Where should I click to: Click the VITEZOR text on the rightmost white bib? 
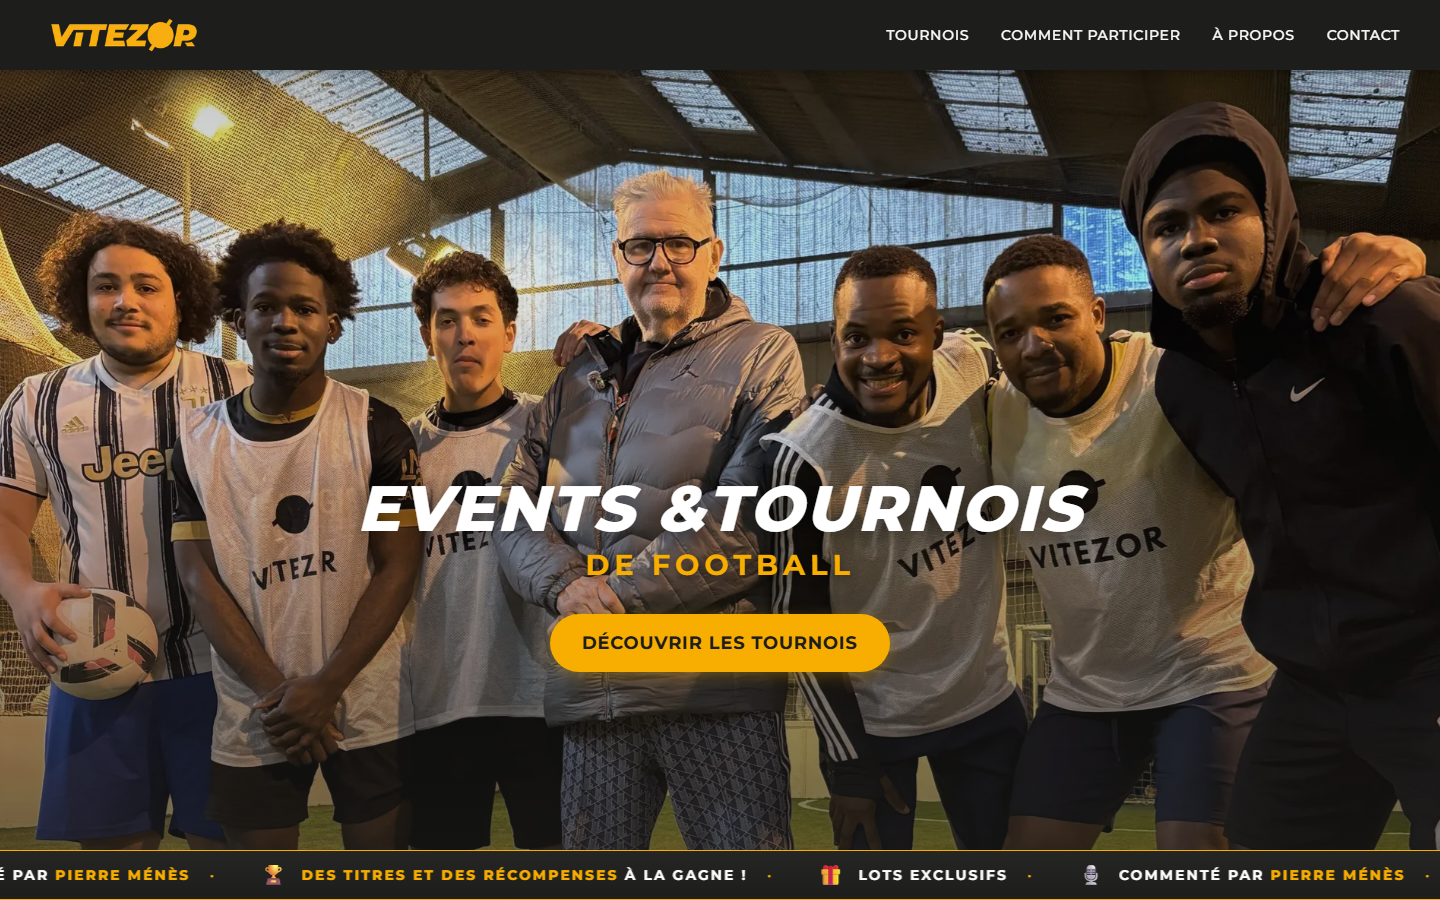(x=1098, y=548)
